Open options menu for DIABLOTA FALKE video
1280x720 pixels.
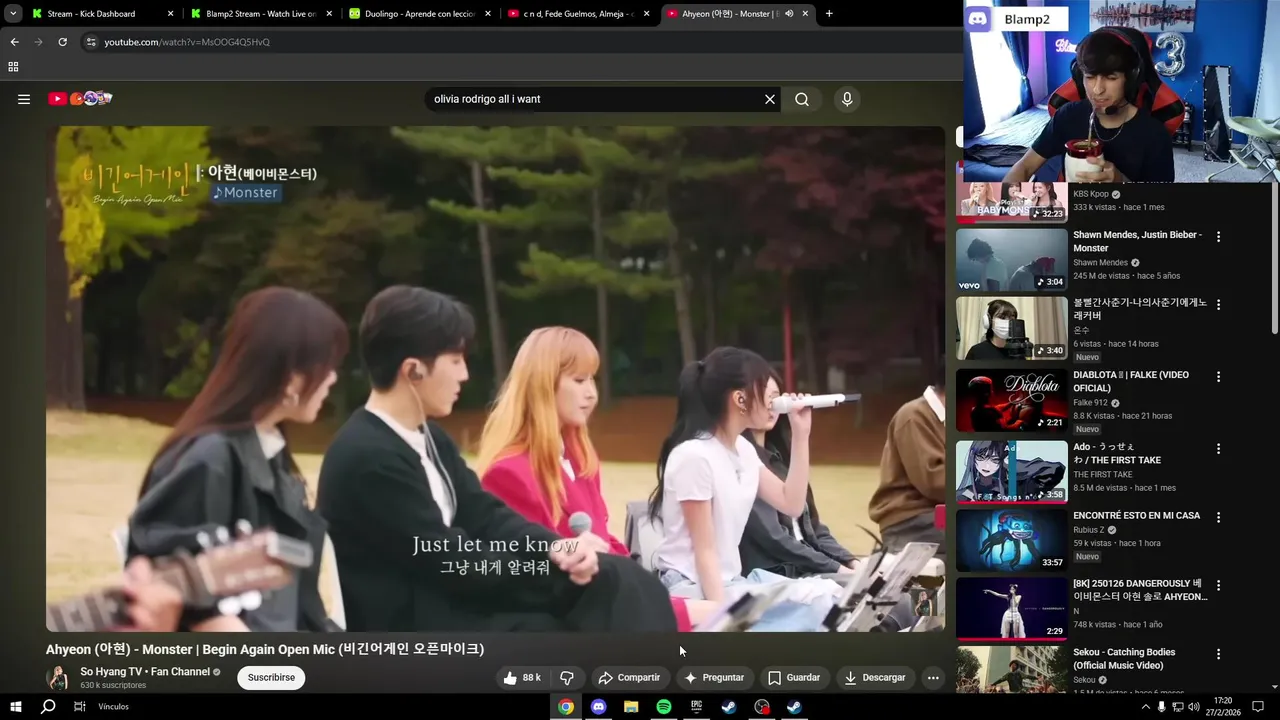pyautogui.click(x=1218, y=377)
